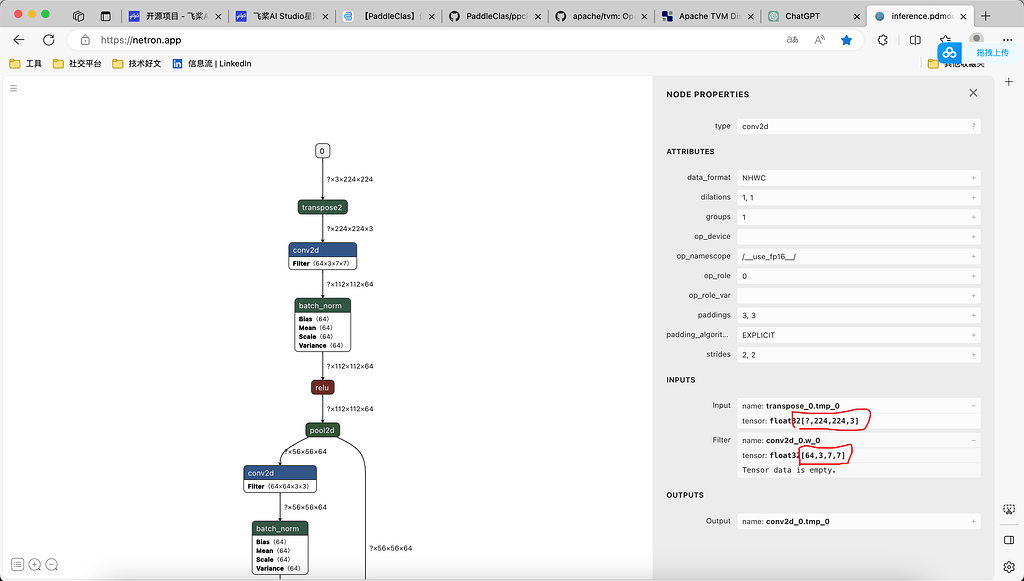
Task: Collapse the Filter conv2d_0.w_0 details
Action: point(973,440)
